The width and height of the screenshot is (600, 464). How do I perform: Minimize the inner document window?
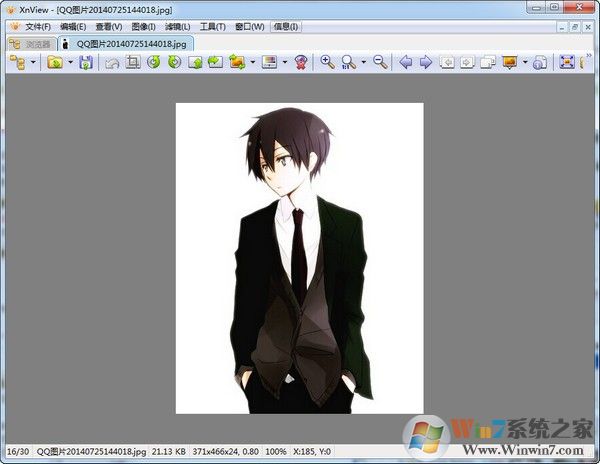click(x=562, y=27)
